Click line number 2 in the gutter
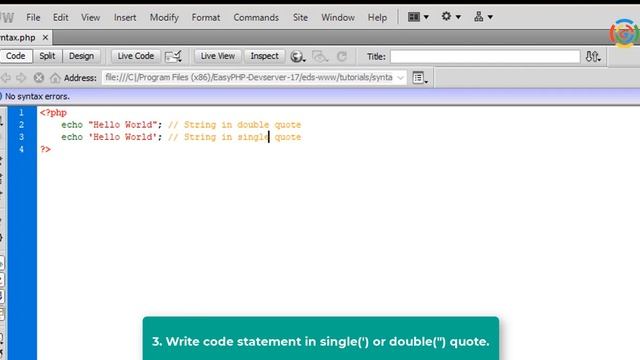 point(21,124)
